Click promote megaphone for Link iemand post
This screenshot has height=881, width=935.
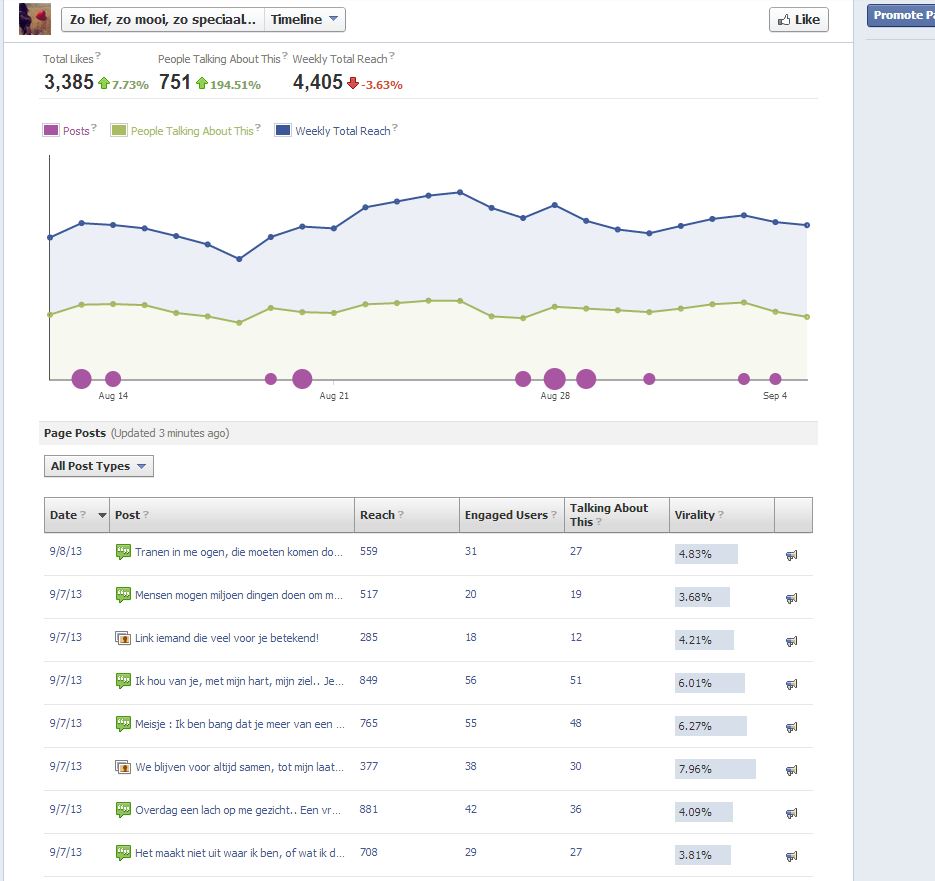791,641
